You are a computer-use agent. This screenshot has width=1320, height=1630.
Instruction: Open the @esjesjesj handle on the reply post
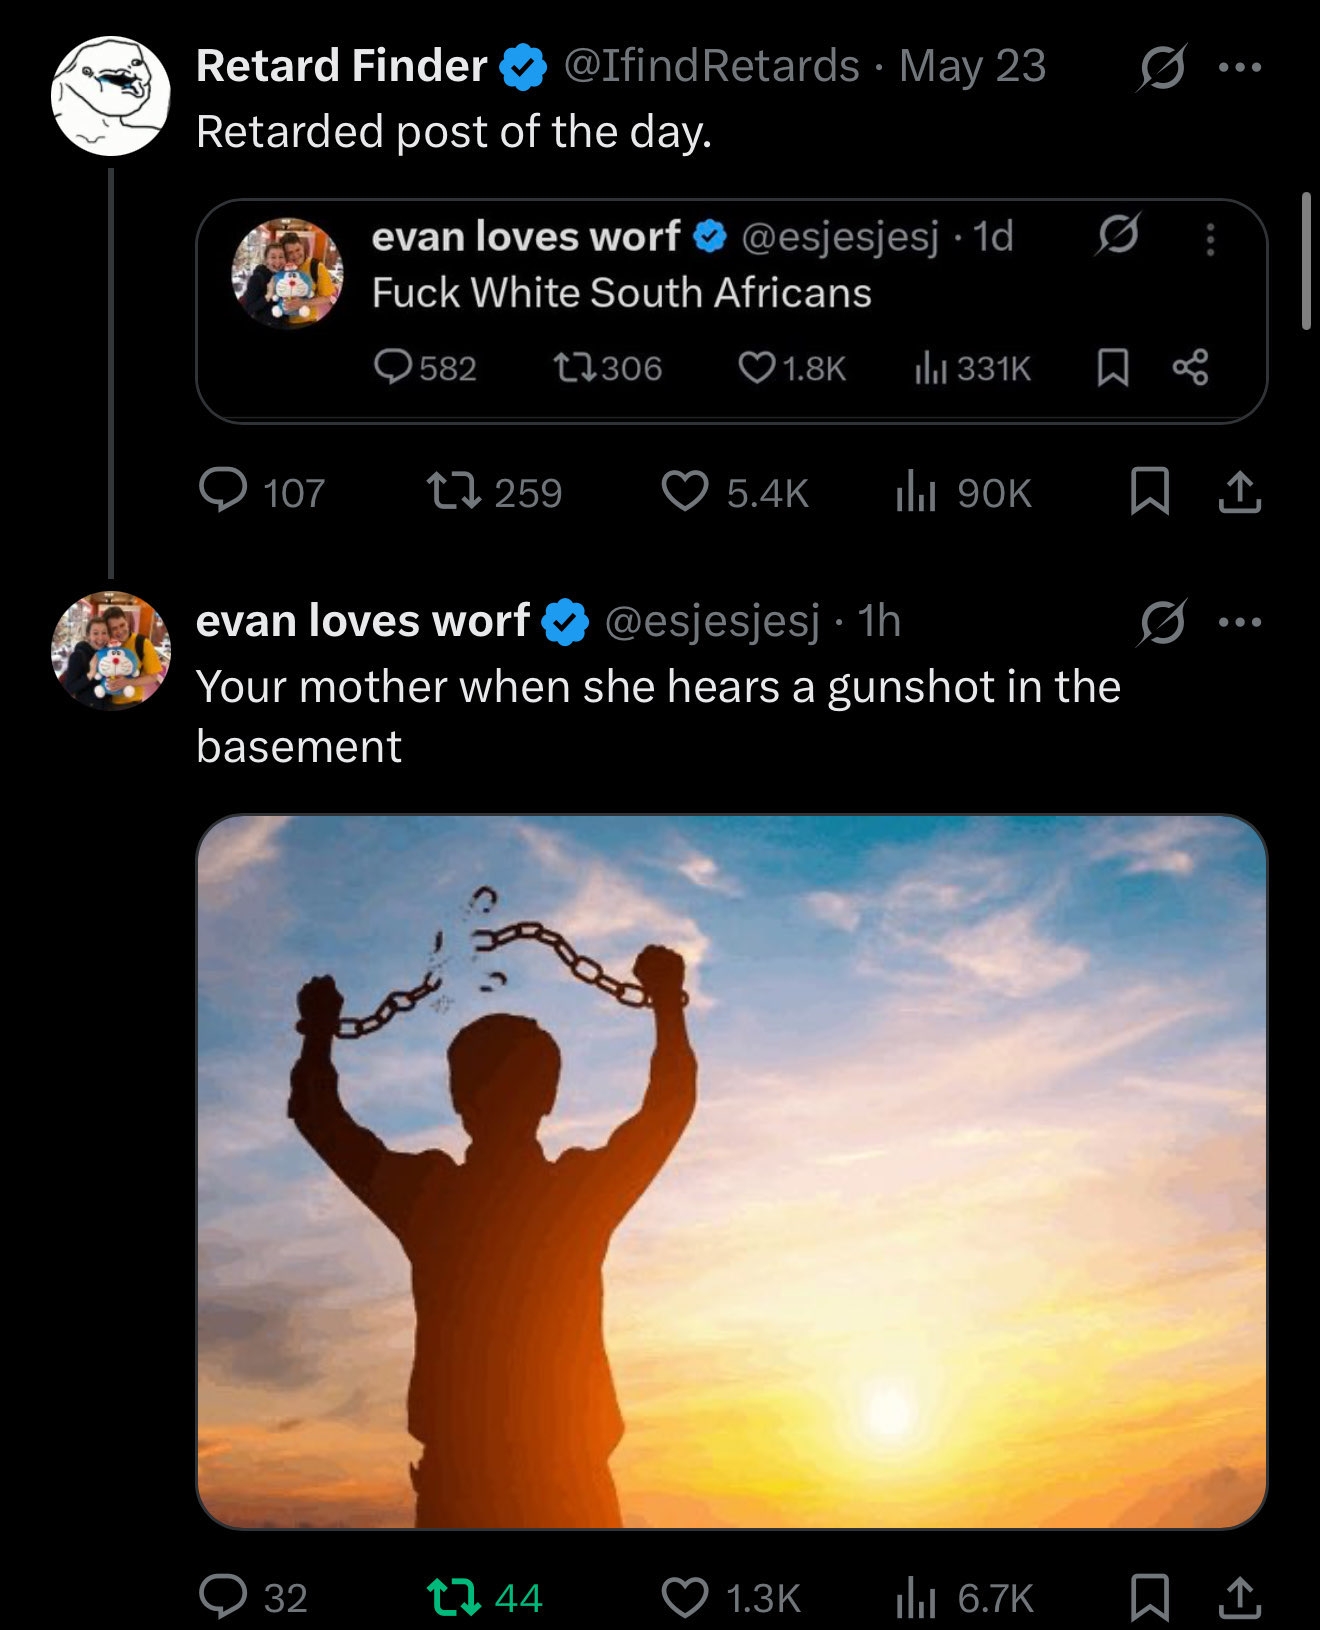tap(712, 621)
